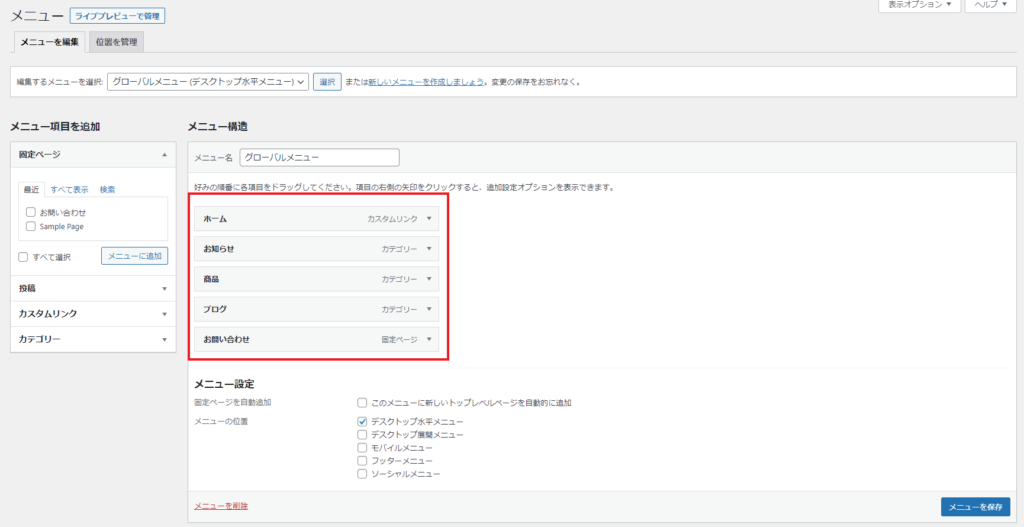Check the Sample Page checkbox
Viewport: 1024px width, 527px height.
click(31, 227)
